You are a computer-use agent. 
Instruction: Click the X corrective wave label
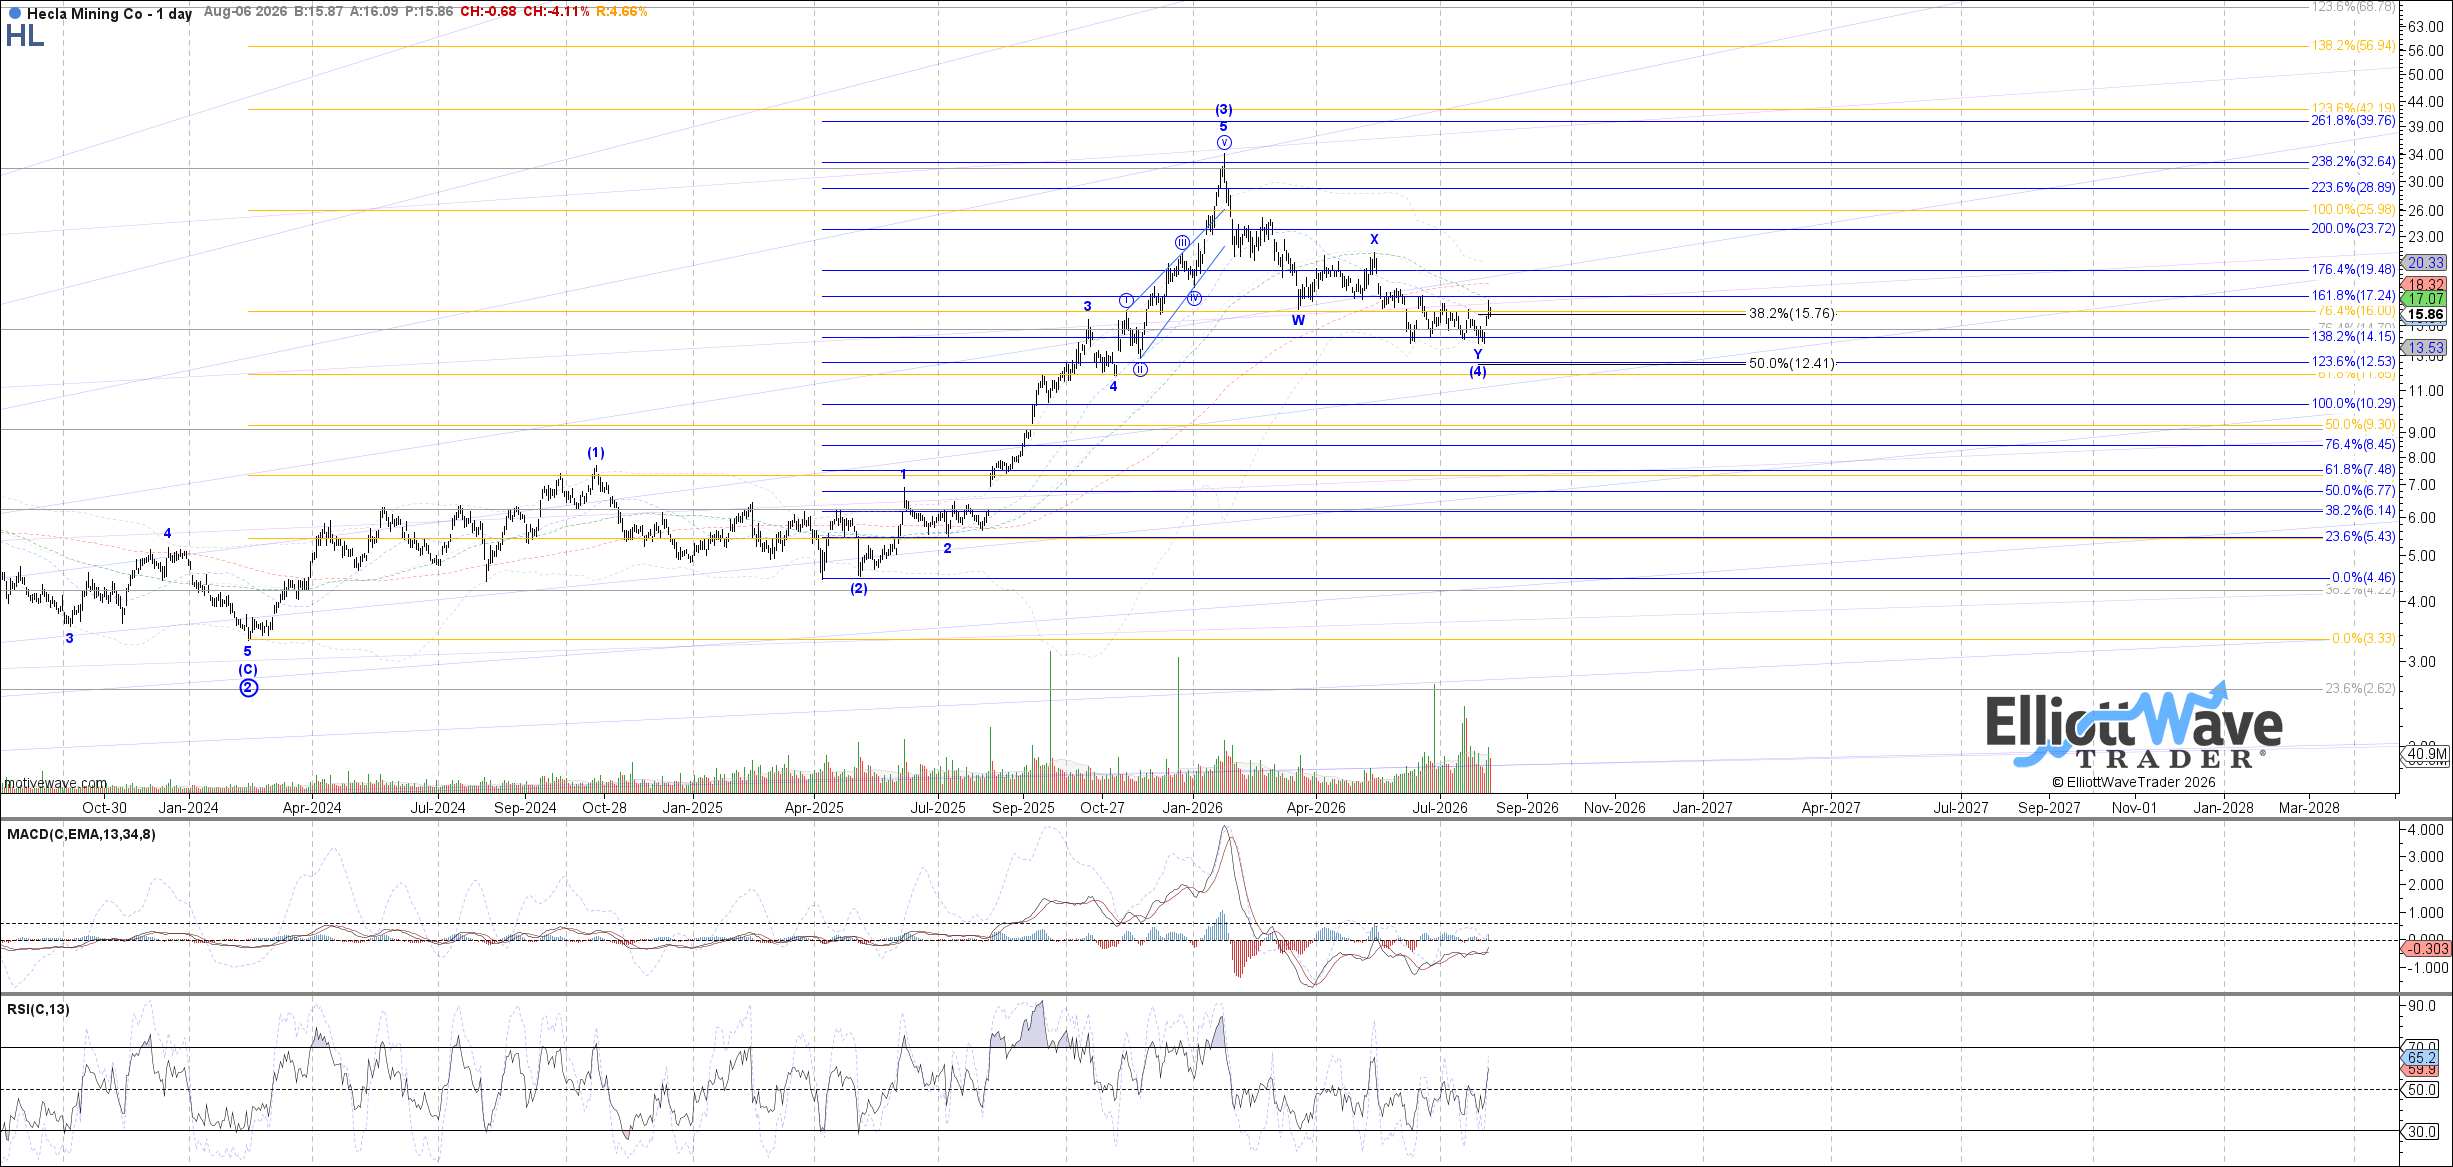point(1375,240)
